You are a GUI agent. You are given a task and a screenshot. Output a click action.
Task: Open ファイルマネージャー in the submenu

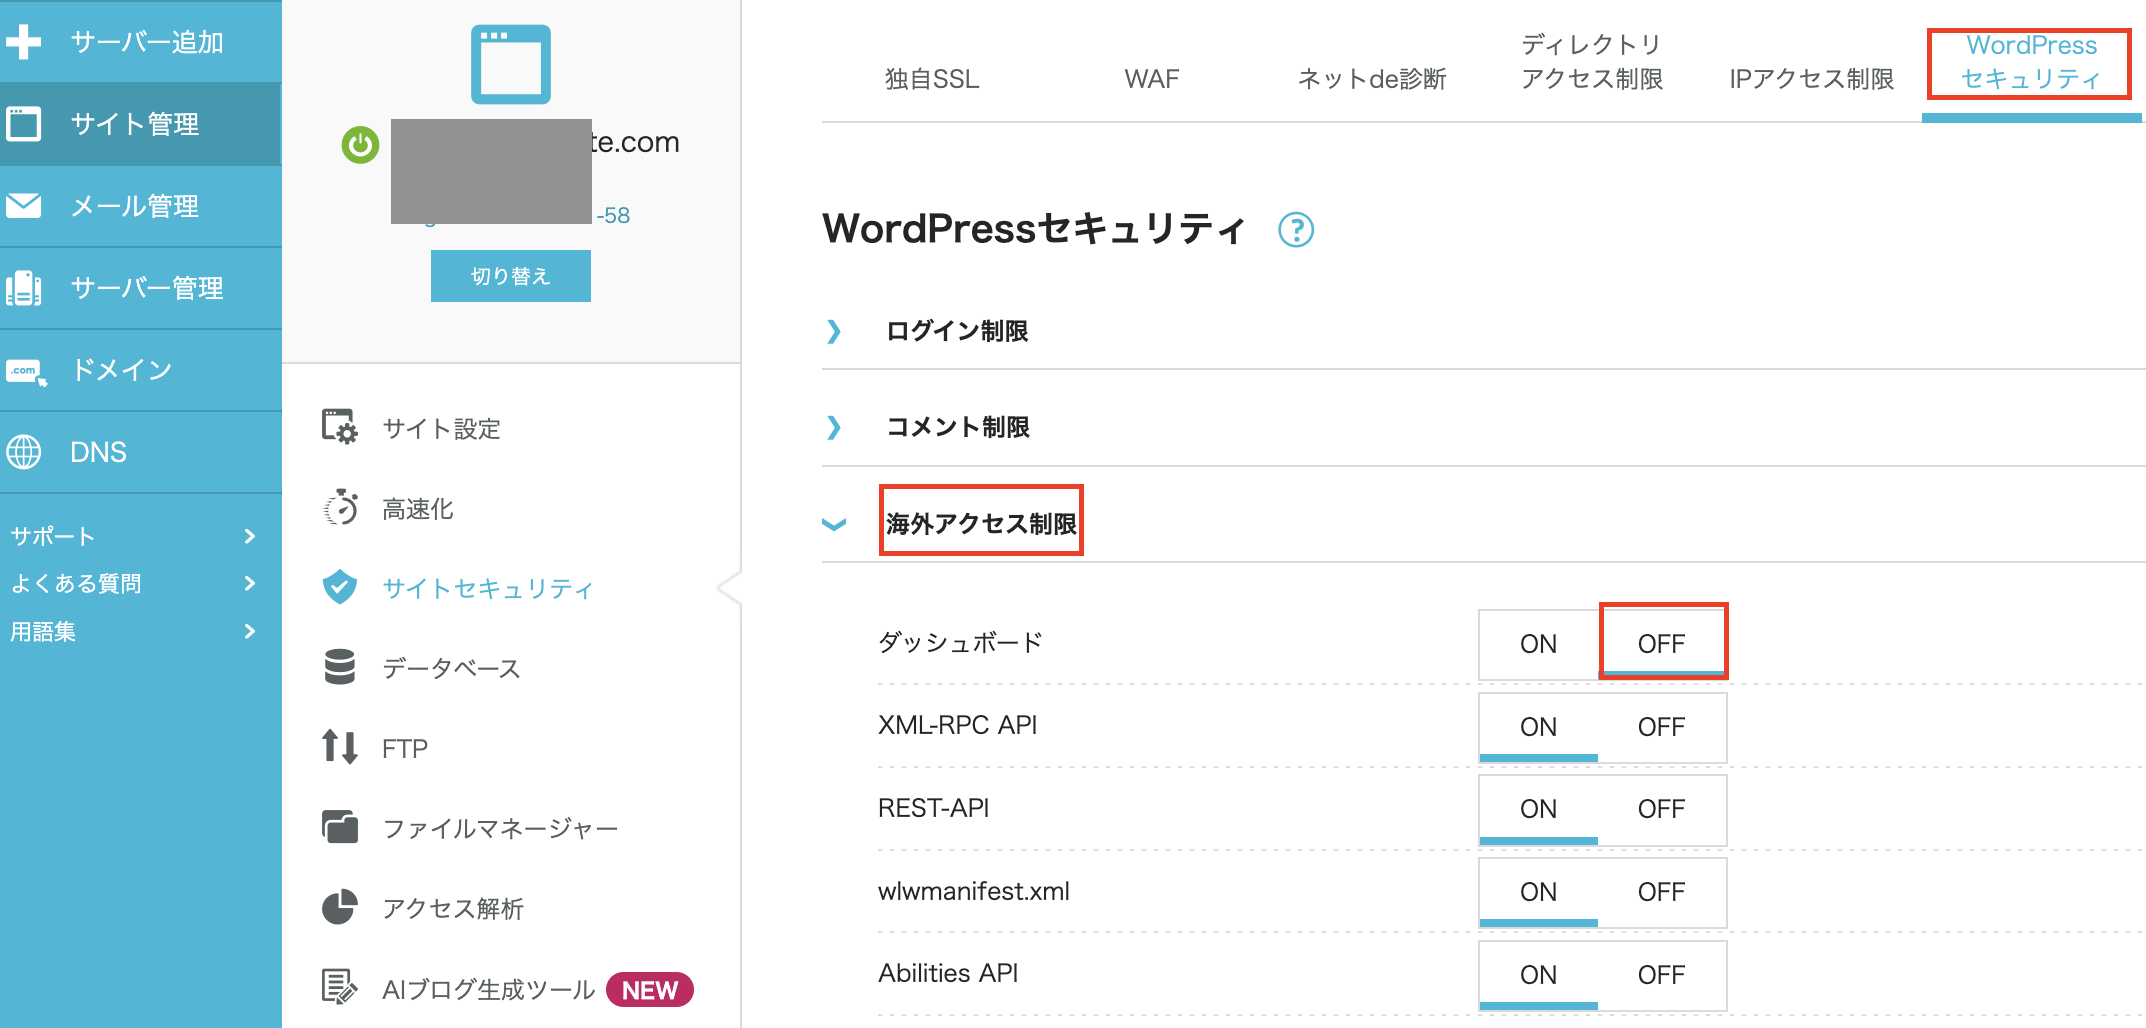(x=500, y=828)
